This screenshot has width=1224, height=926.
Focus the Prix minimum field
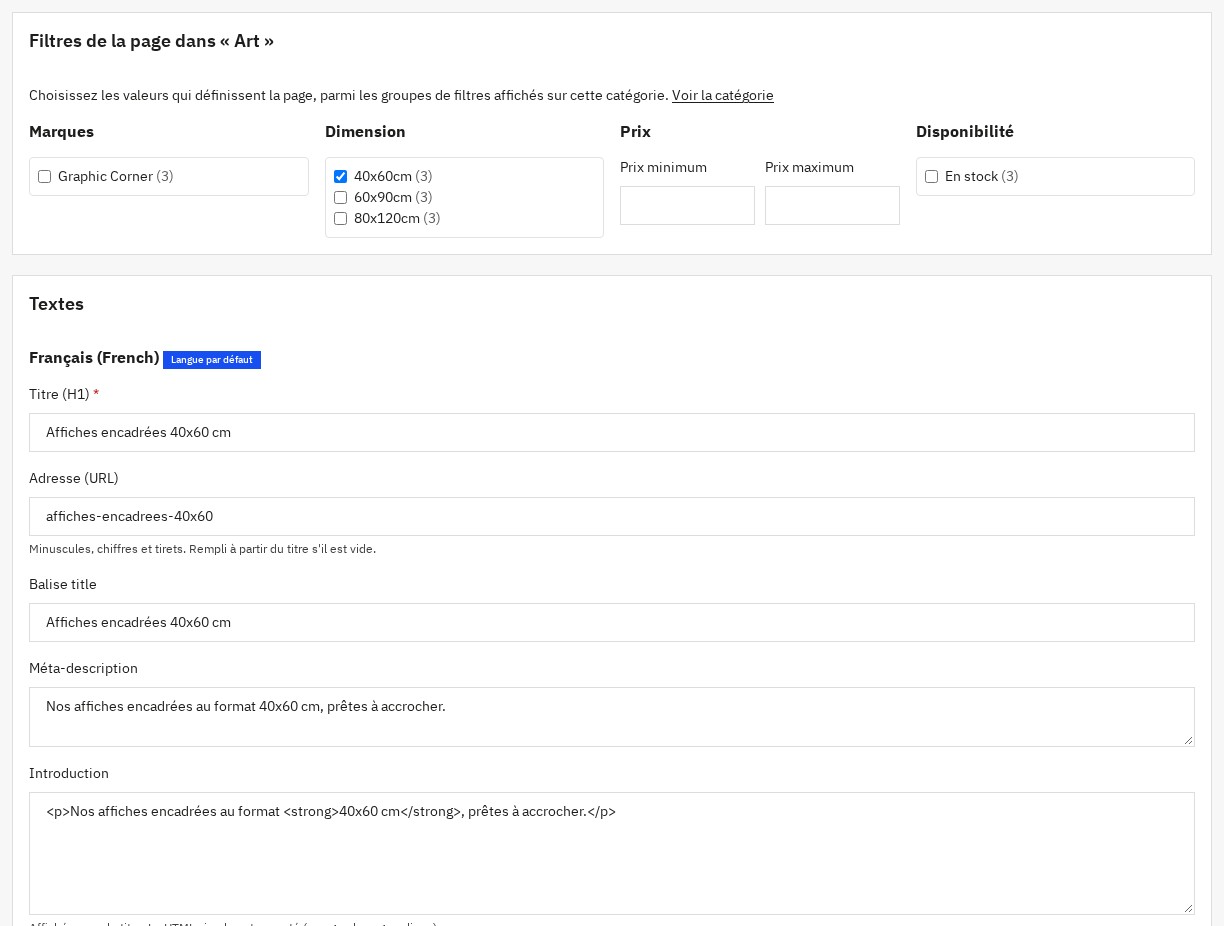tap(687, 205)
